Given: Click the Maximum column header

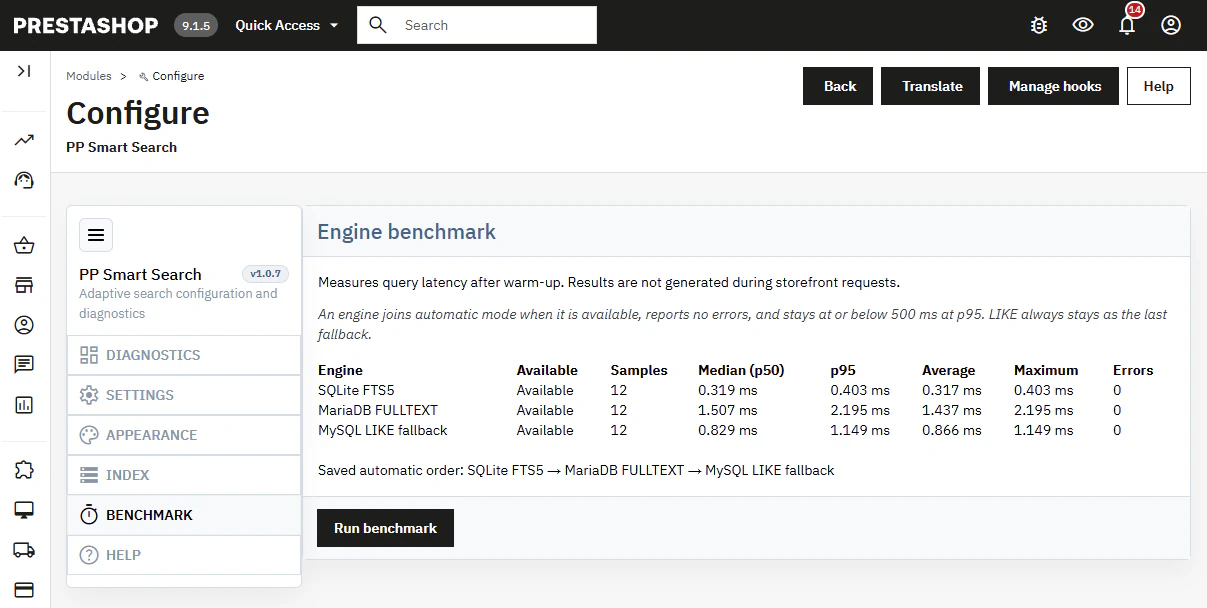Looking at the screenshot, I should click(x=1046, y=370).
